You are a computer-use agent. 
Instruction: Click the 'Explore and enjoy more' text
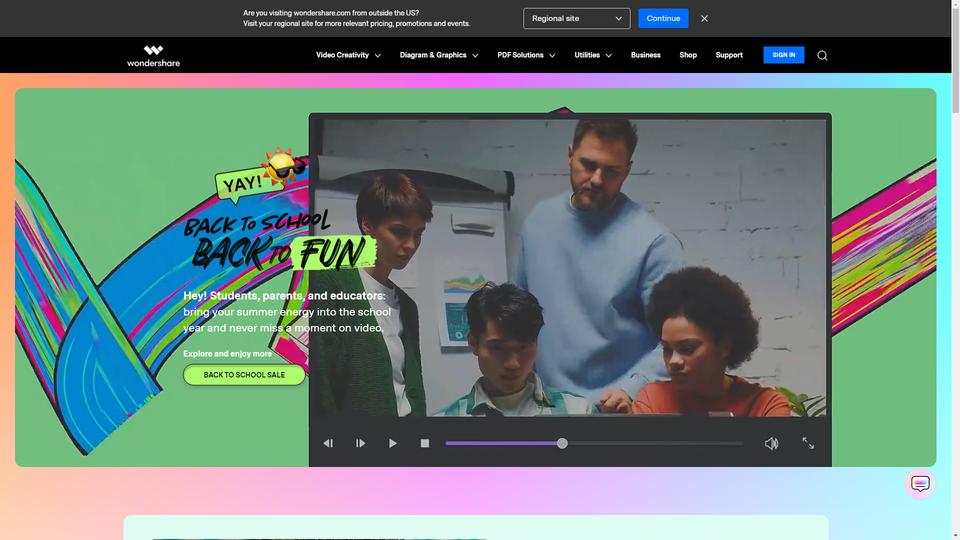(227, 354)
